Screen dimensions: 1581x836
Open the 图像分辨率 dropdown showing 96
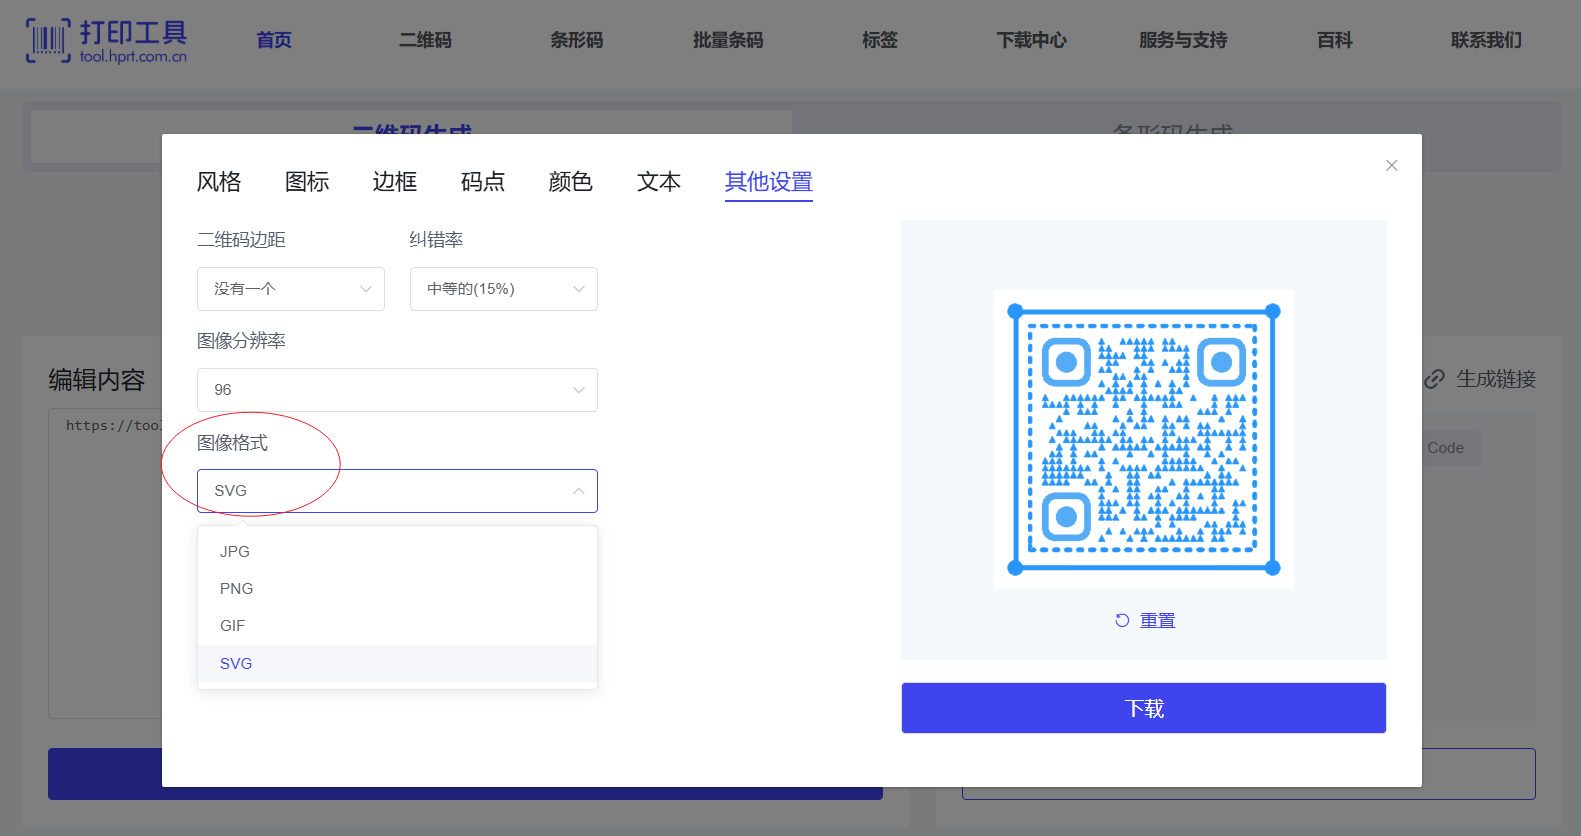(397, 390)
